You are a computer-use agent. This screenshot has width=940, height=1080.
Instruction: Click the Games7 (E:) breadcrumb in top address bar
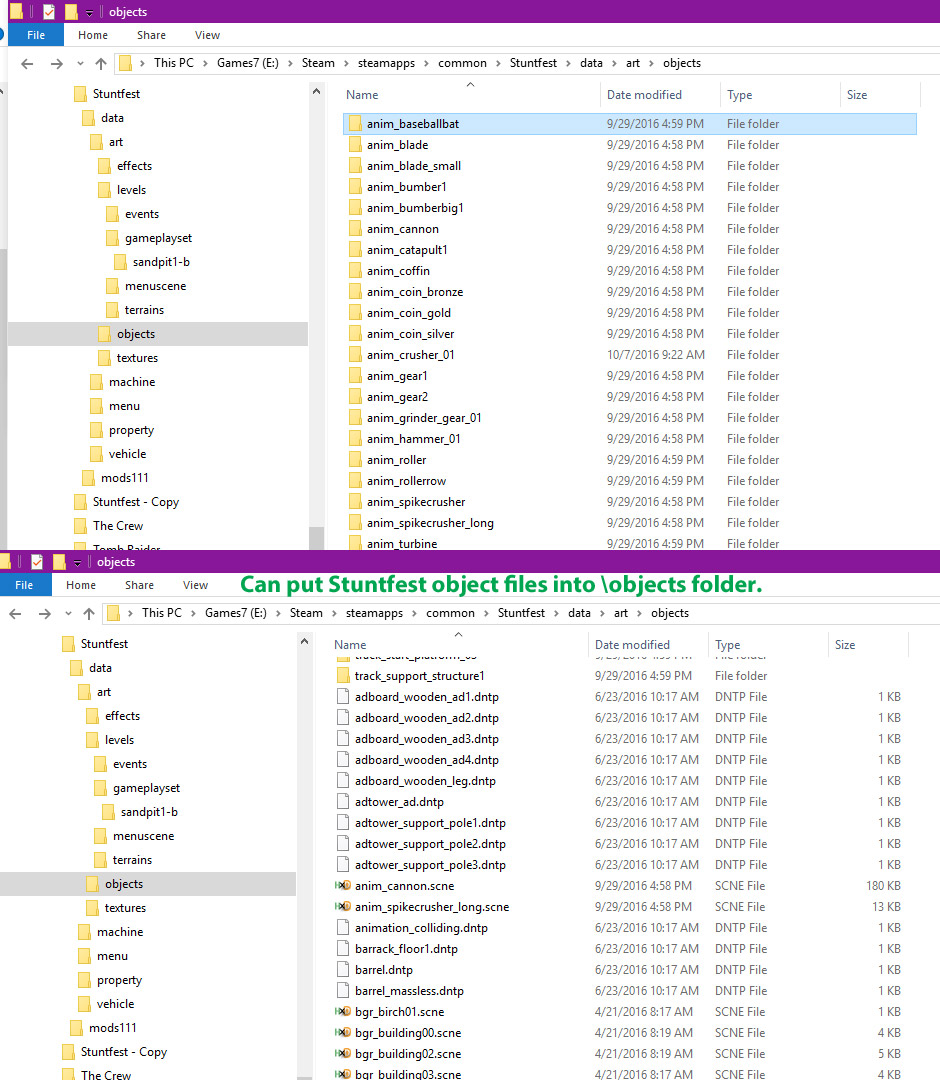248,63
